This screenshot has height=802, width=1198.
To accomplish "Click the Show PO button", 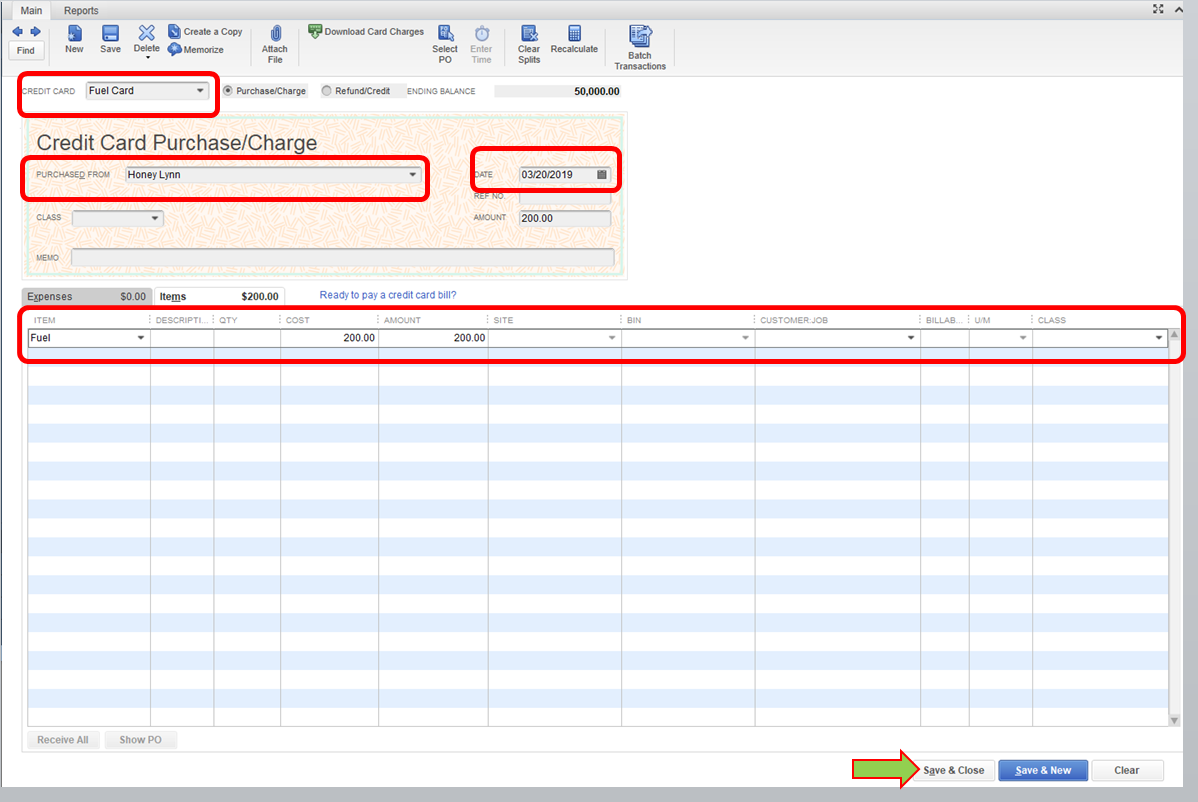I will point(141,740).
